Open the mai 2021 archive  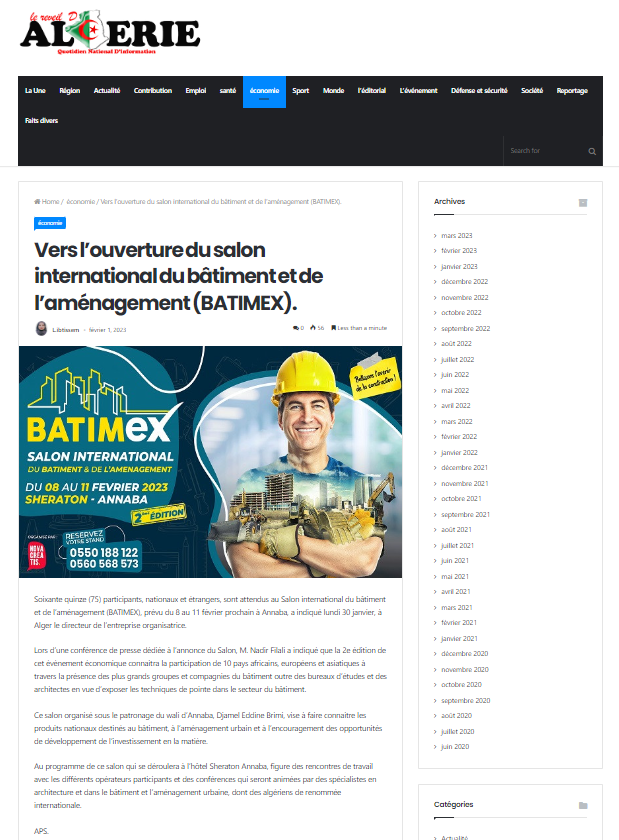455,578
